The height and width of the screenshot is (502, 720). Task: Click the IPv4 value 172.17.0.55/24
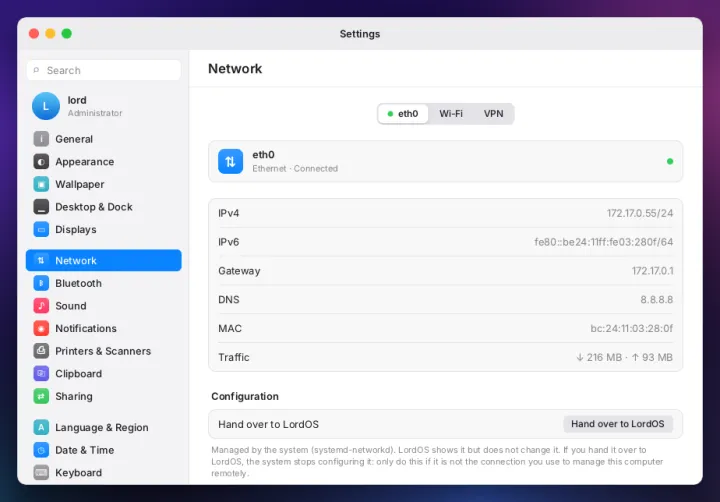[640, 213]
